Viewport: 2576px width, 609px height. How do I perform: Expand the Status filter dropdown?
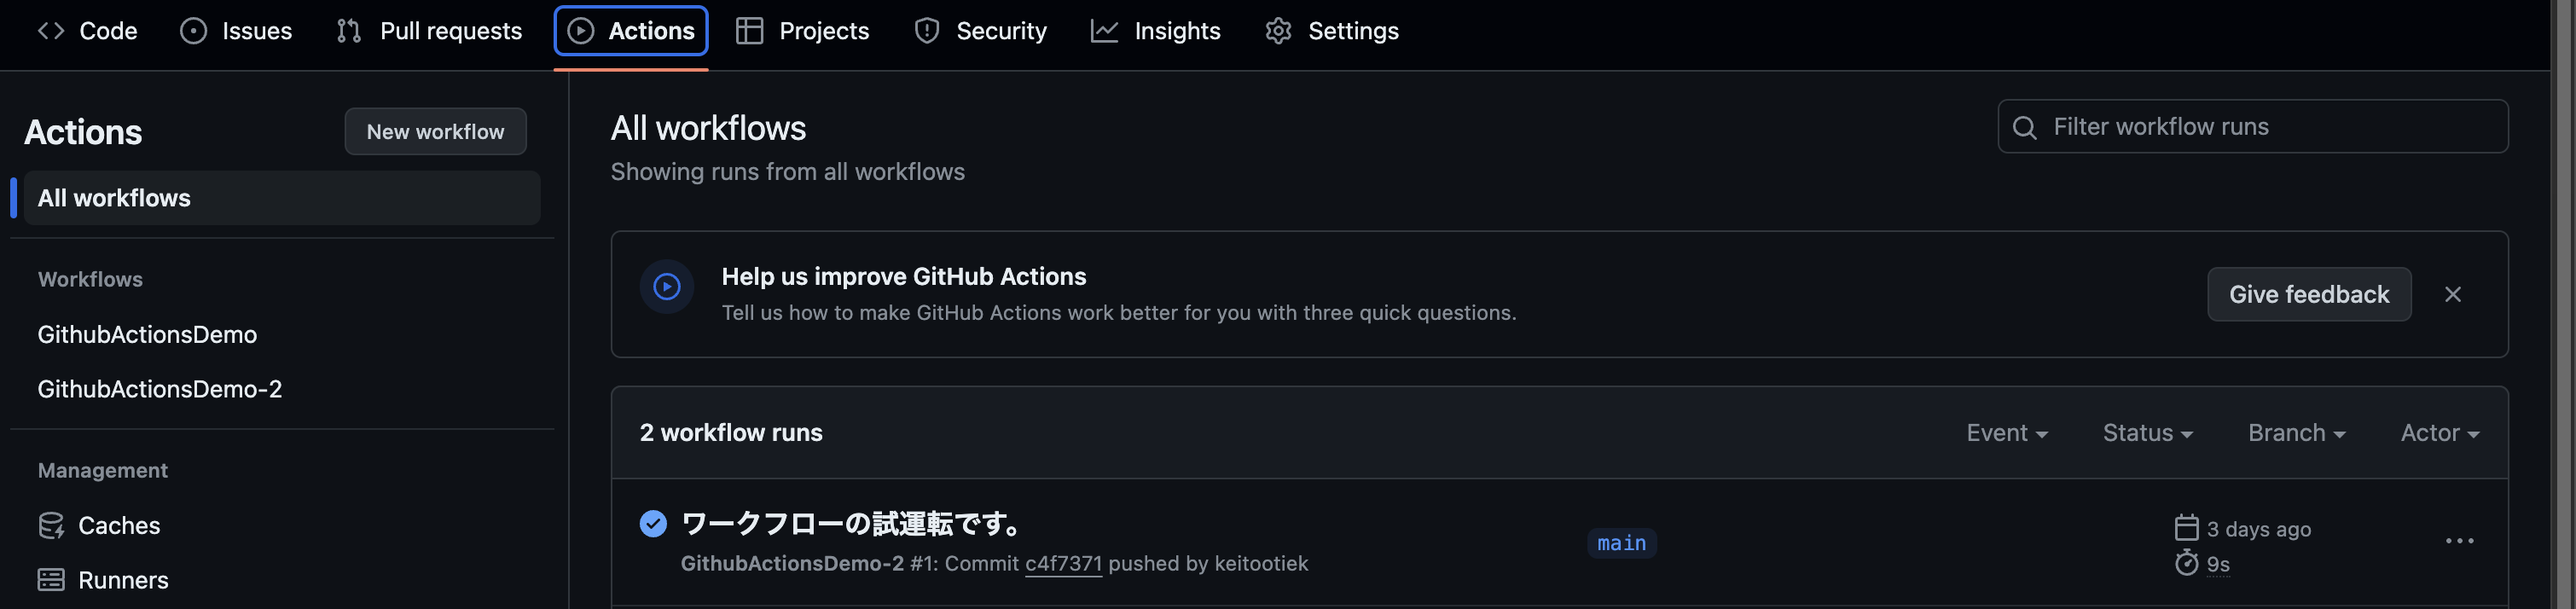[x=2147, y=433]
